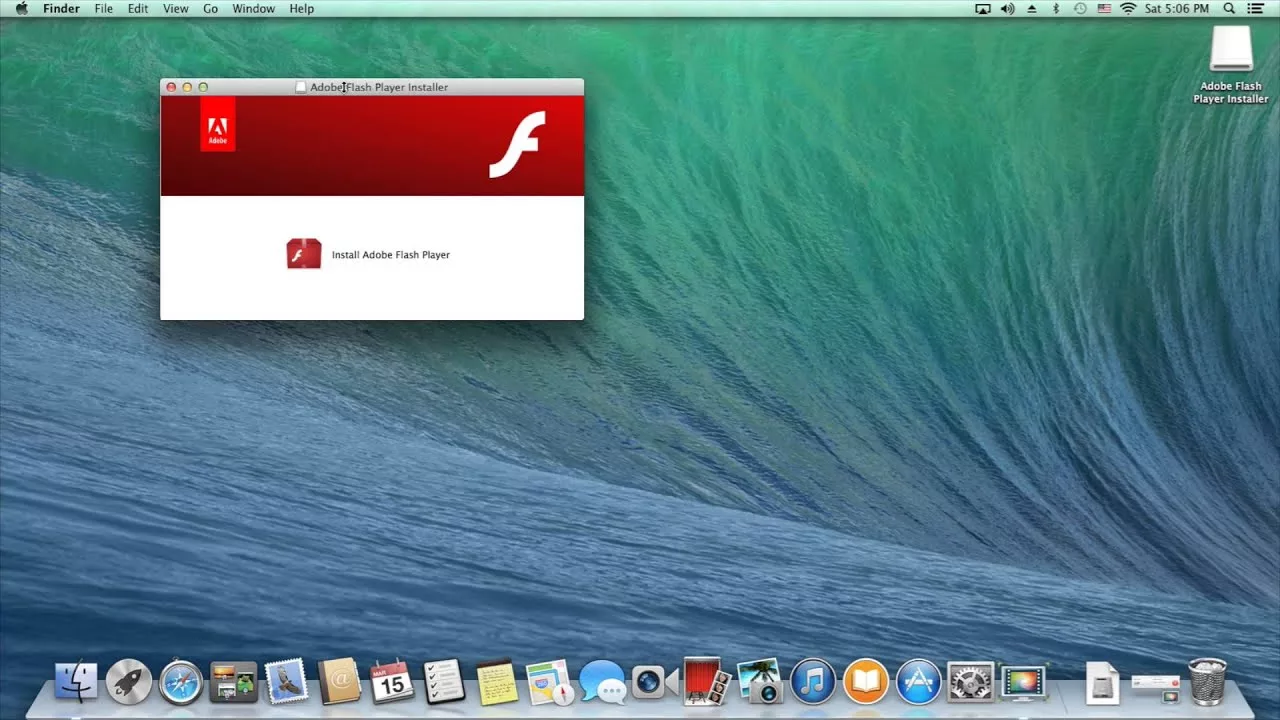Image resolution: width=1280 pixels, height=720 pixels.
Task: Open the App Store
Action: (x=918, y=684)
